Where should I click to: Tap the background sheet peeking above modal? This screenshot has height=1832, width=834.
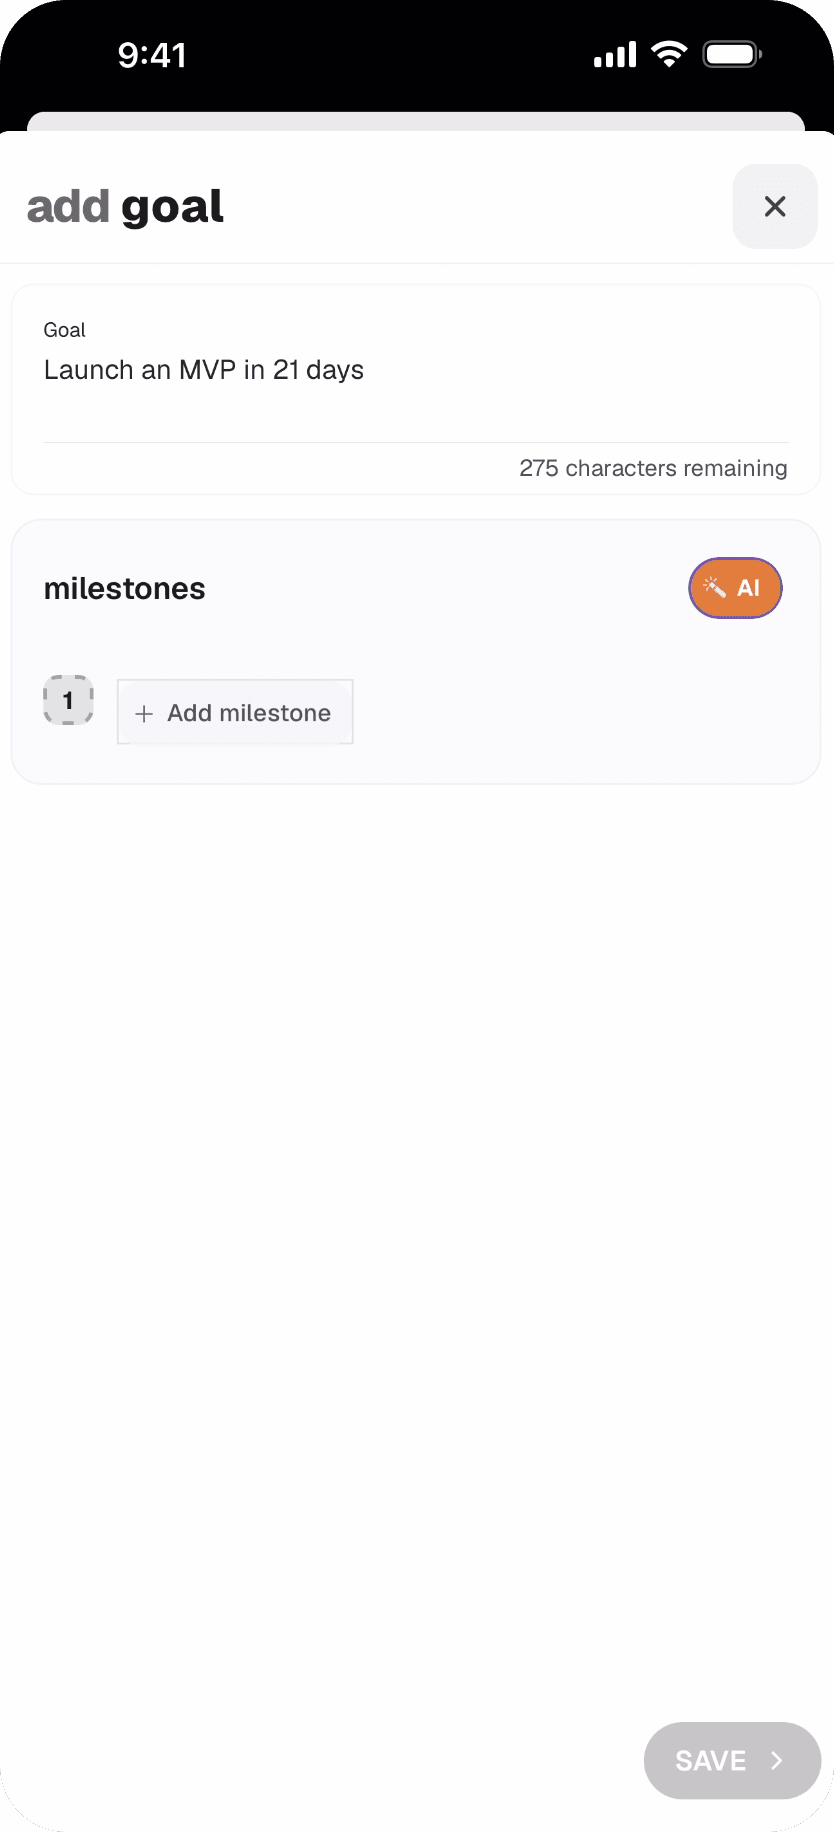click(x=416, y=121)
